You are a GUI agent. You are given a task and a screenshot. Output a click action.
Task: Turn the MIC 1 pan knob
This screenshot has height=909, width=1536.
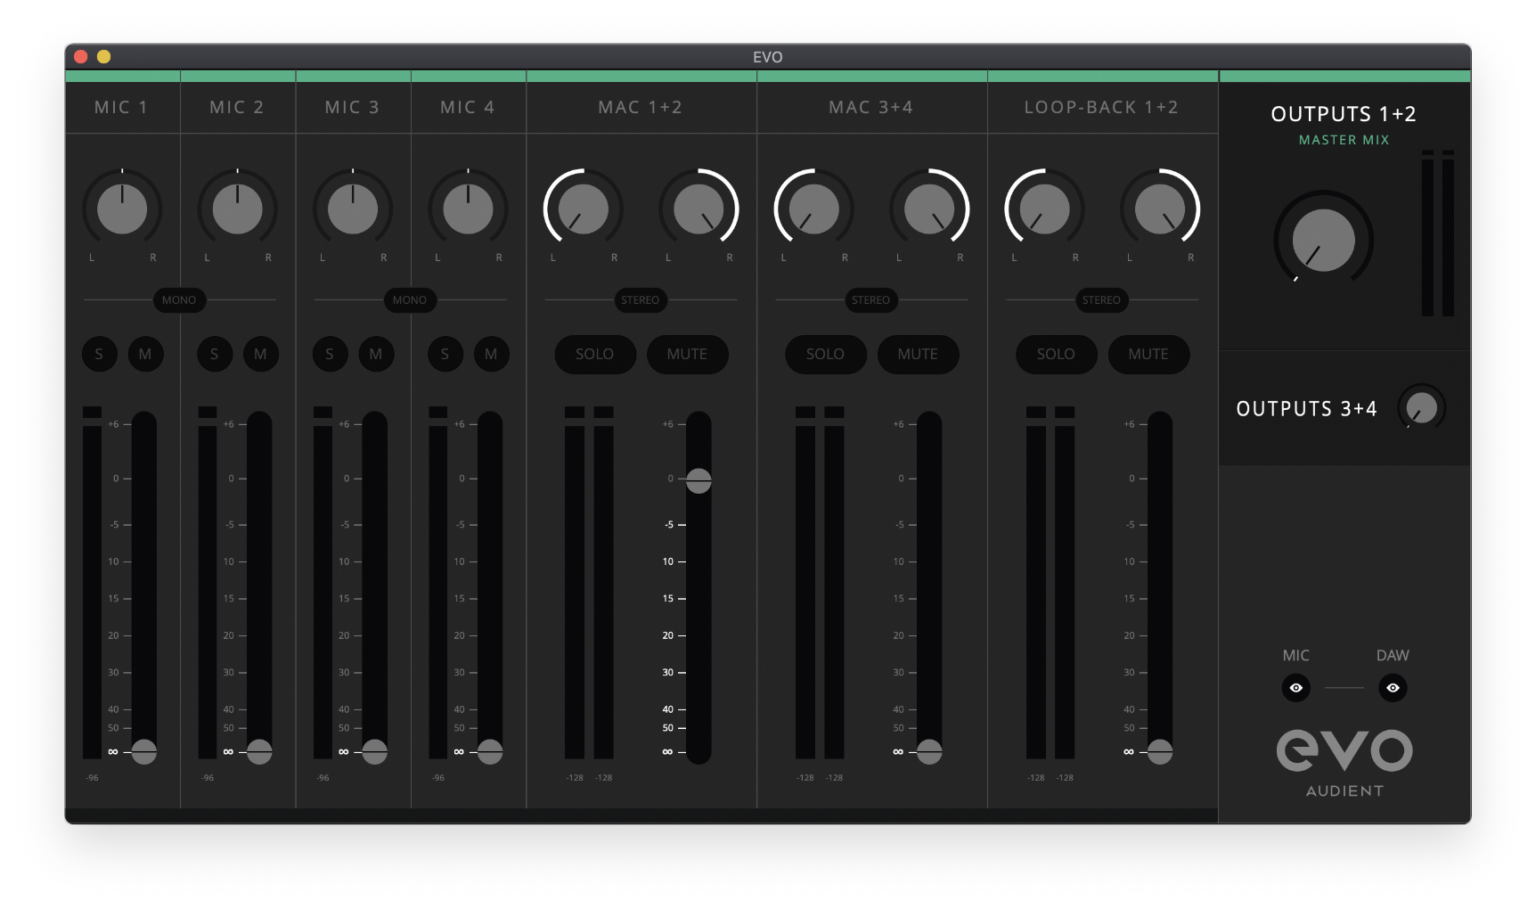(x=122, y=210)
